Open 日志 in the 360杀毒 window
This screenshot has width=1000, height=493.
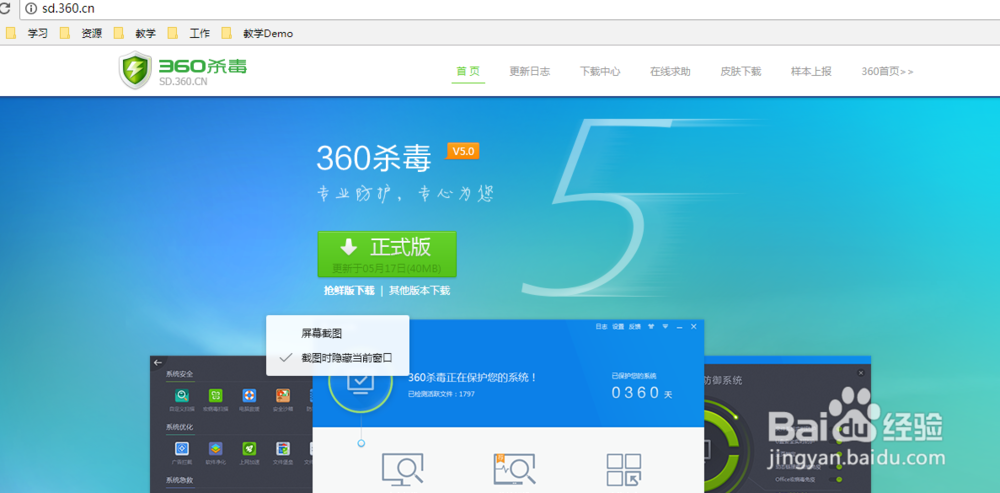click(x=601, y=327)
